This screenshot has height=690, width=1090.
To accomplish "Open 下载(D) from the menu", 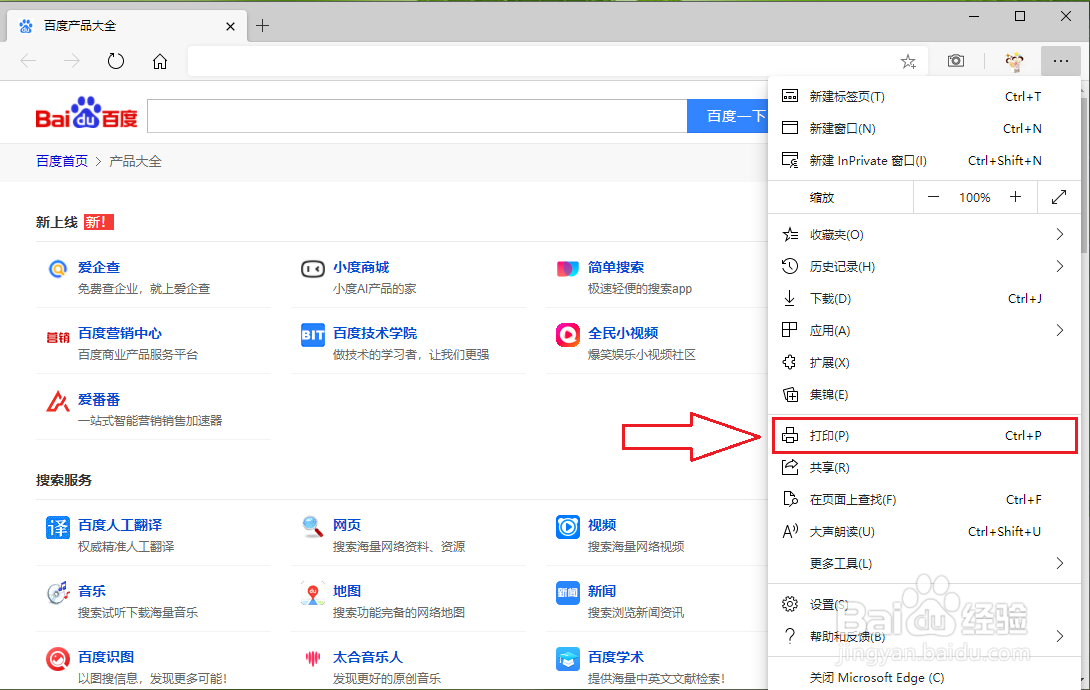I will click(x=924, y=299).
